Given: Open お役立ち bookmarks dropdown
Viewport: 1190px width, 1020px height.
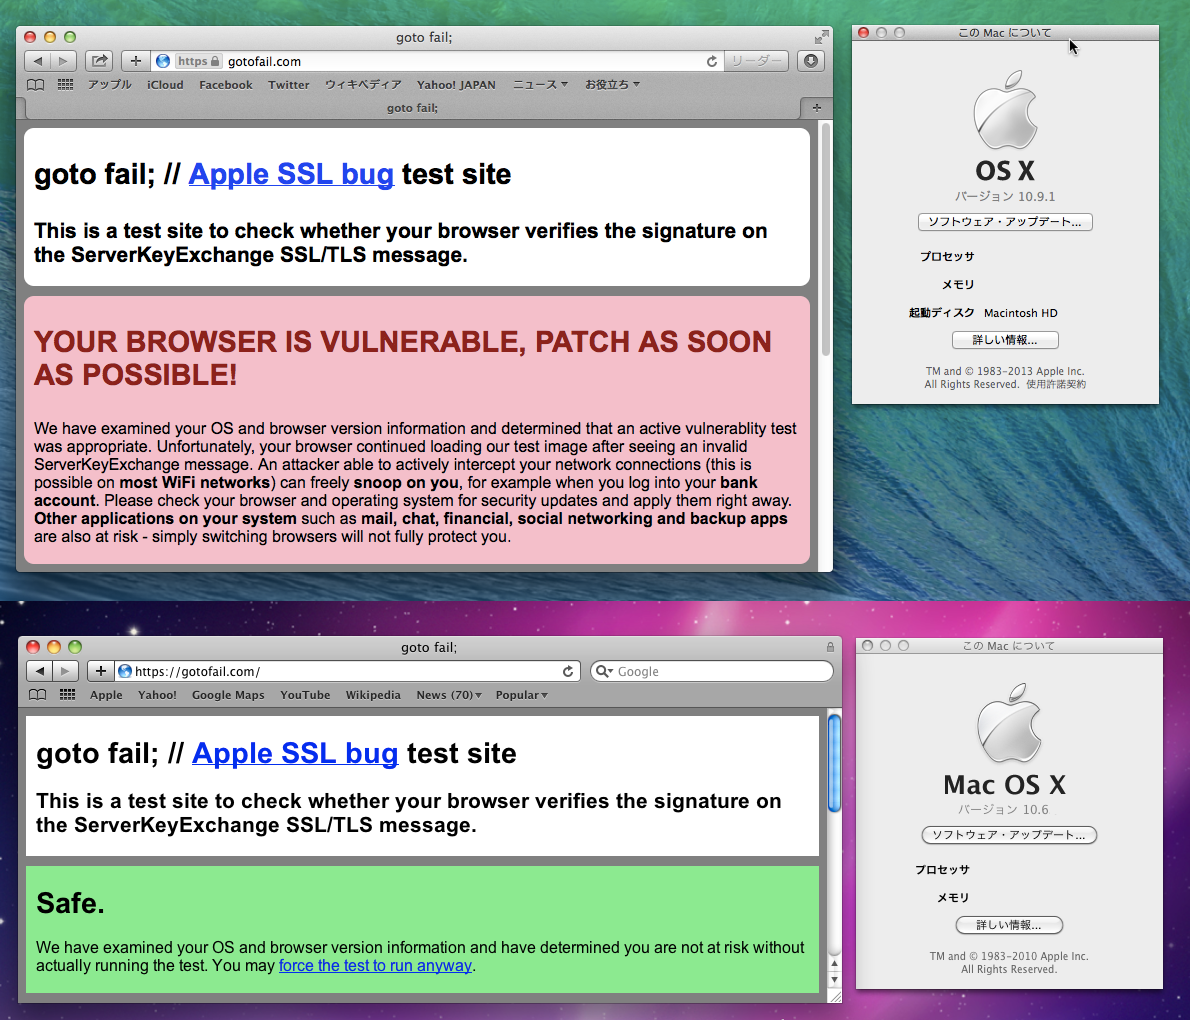Looking at the screenshot, I should [x=612, y=85].
